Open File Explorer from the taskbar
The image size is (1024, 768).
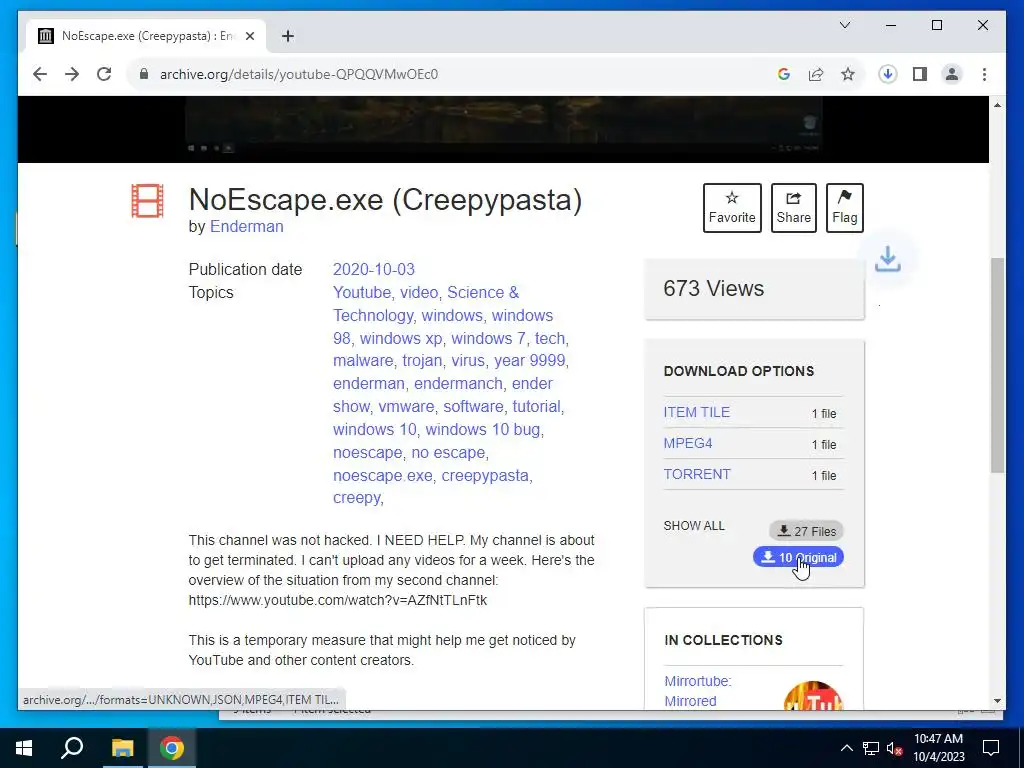tap(122, 748)
